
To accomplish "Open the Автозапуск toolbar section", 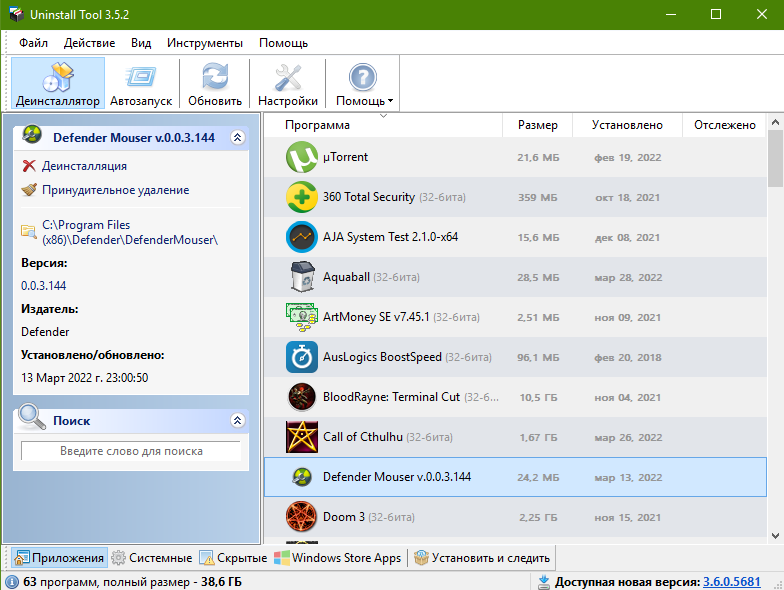I will coord(141,83).
